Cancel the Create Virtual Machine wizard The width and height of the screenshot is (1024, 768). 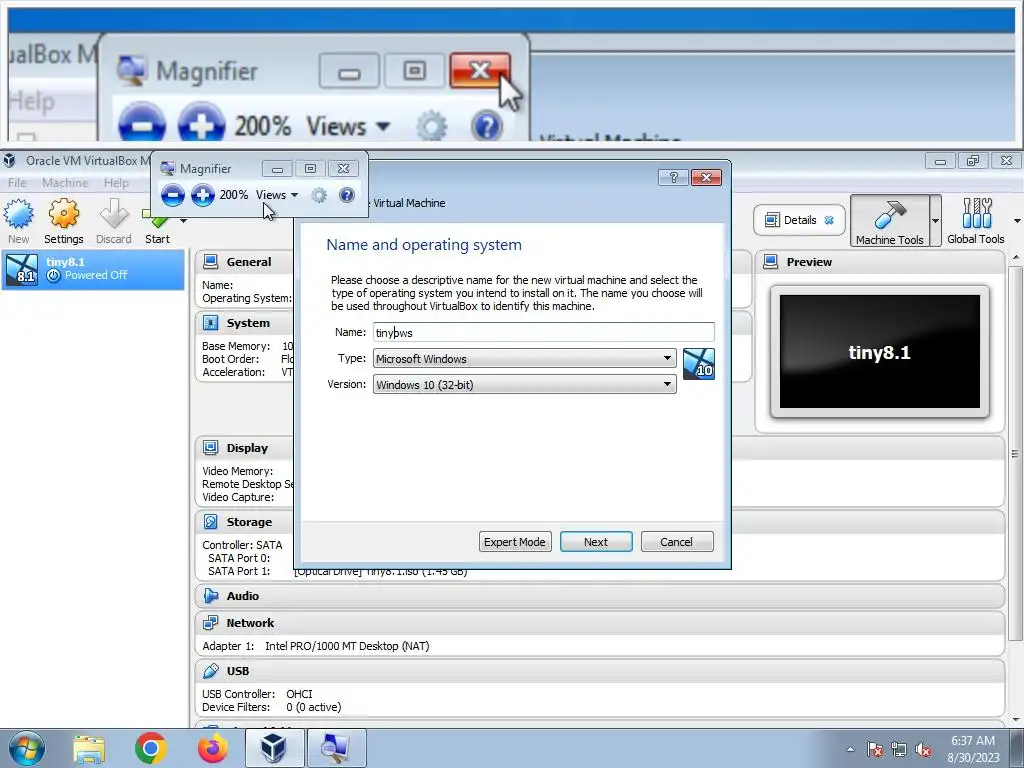tap(677, 542)
